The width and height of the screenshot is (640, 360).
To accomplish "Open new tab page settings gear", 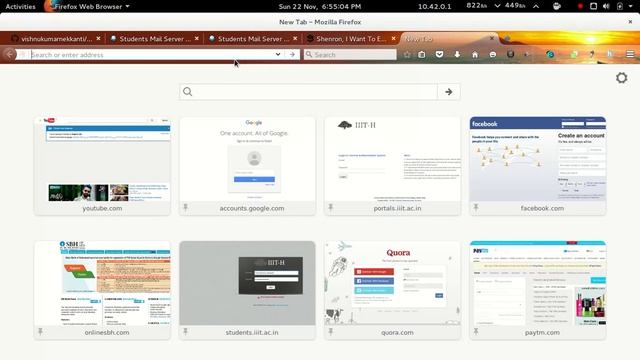I will coord(621,78).
